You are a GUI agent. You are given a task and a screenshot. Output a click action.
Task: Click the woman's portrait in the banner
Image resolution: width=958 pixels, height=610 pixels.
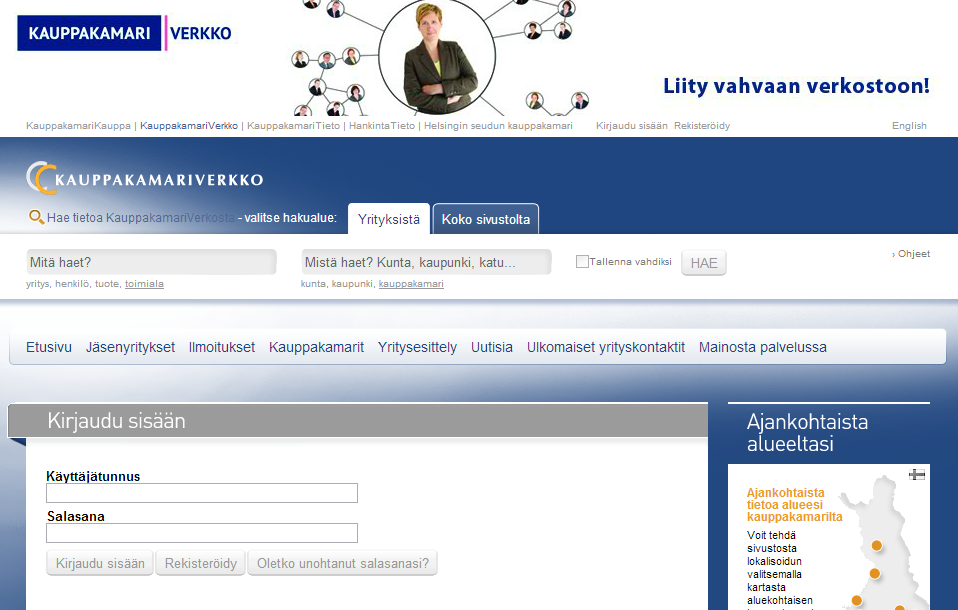437,57
